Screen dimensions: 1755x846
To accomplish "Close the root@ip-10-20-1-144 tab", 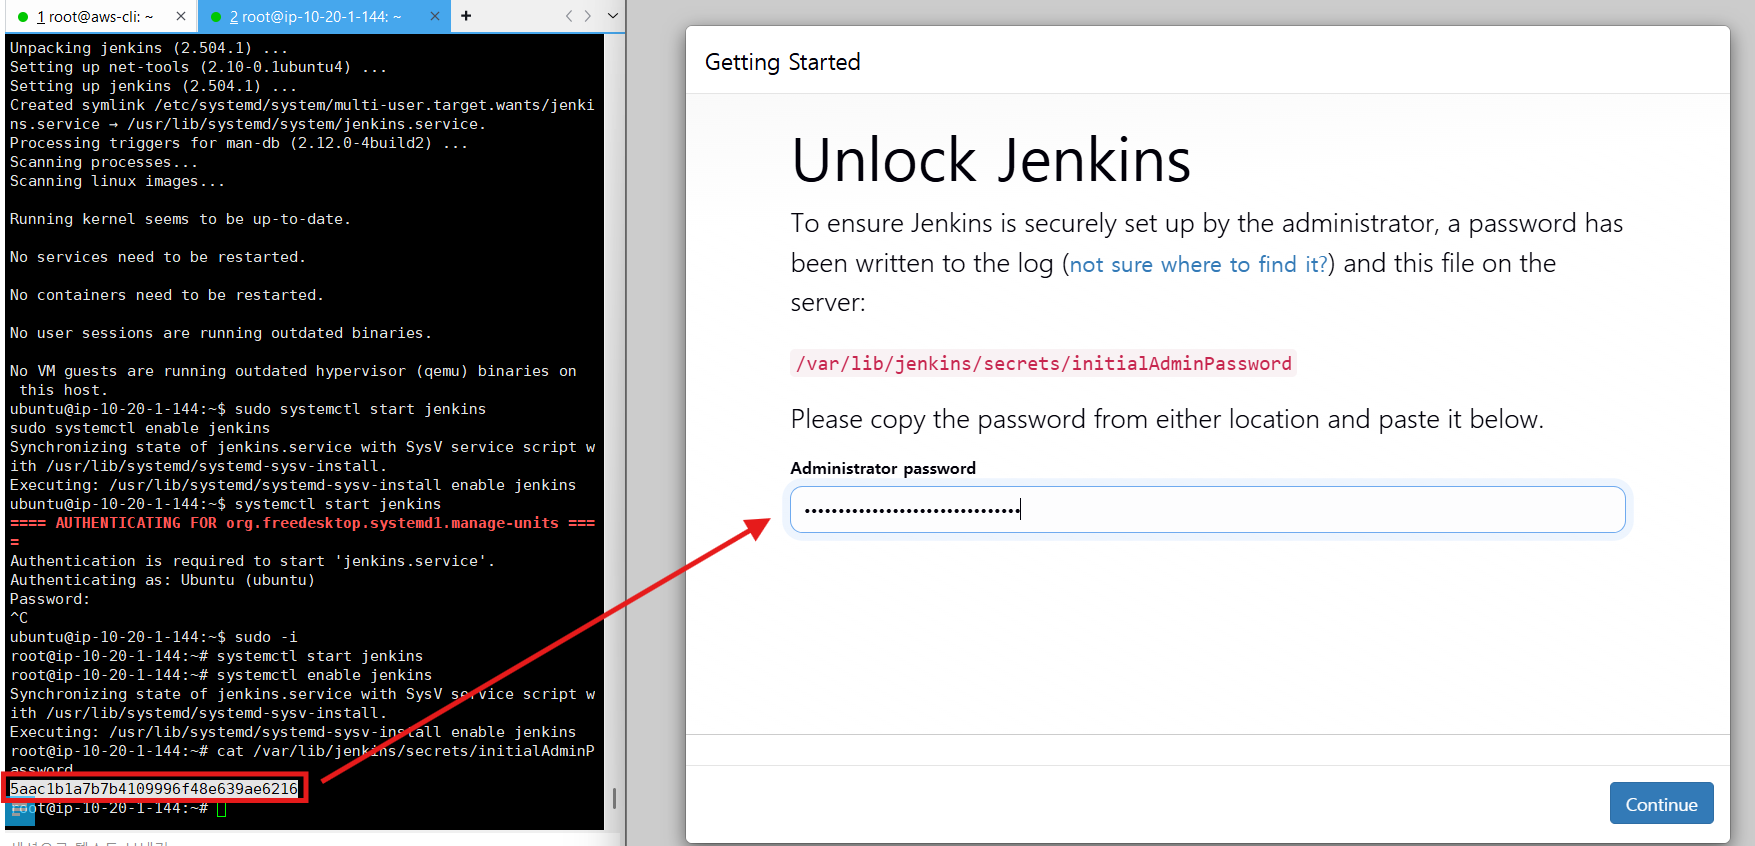I will [x=434, y=16].
